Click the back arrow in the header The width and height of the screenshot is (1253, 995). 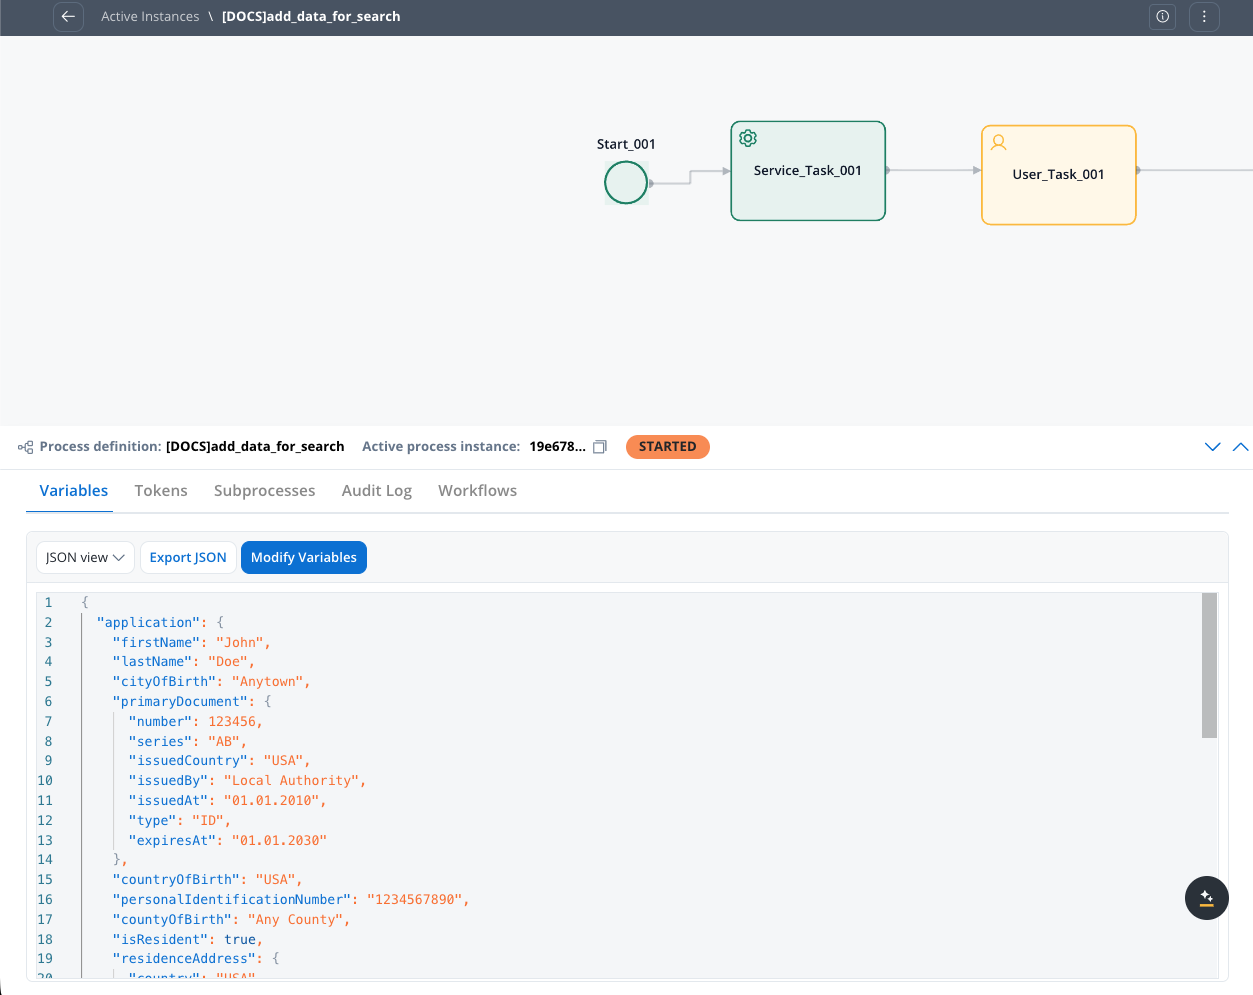pos(68,17)
